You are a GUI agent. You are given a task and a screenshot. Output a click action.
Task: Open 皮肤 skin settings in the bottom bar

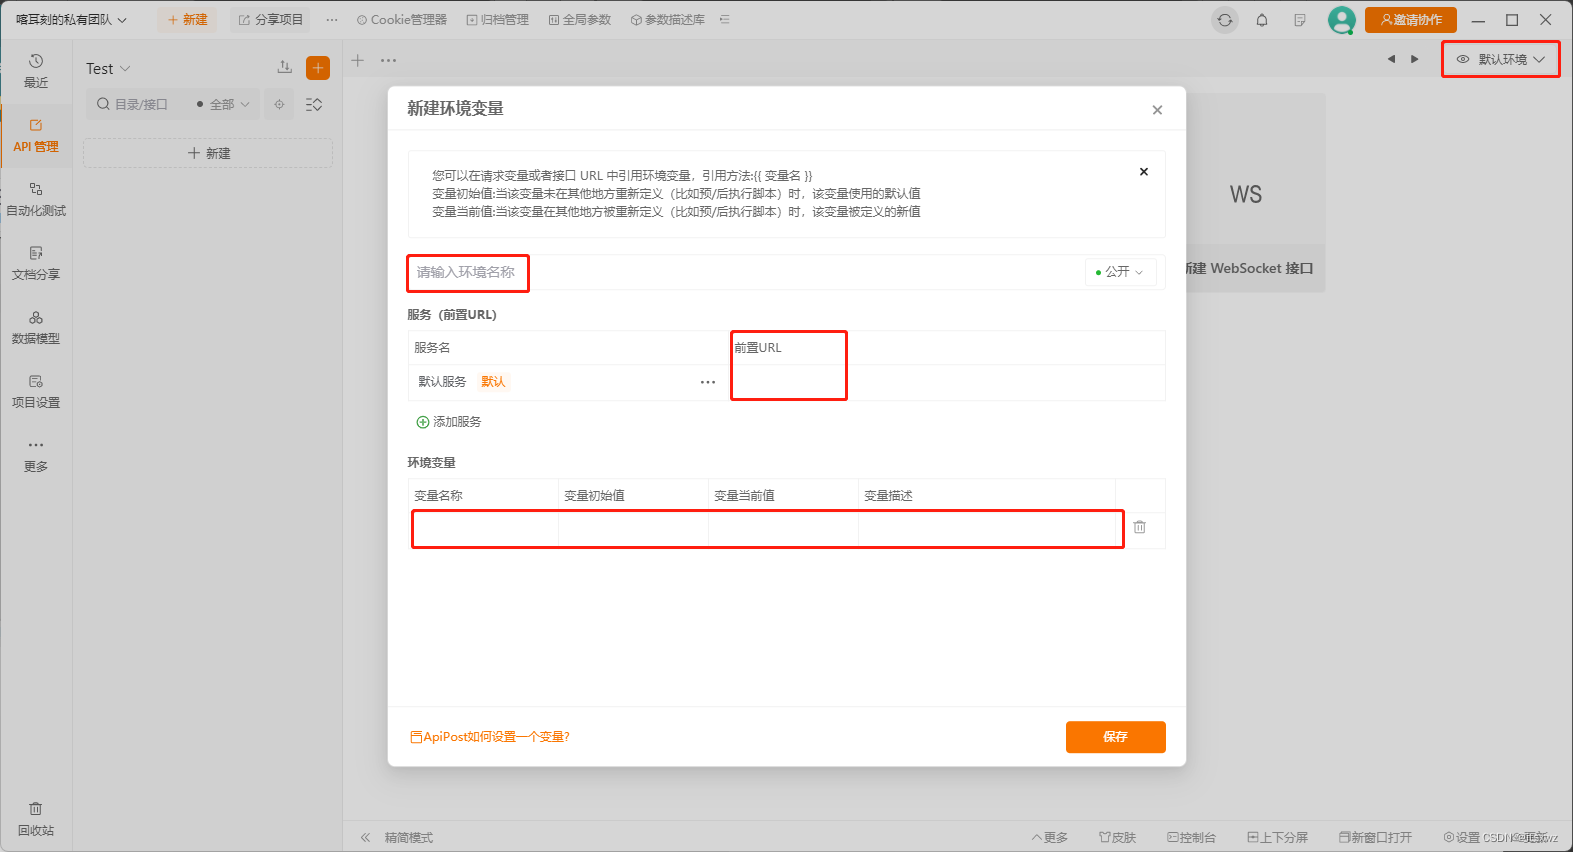click(1117, 837)
